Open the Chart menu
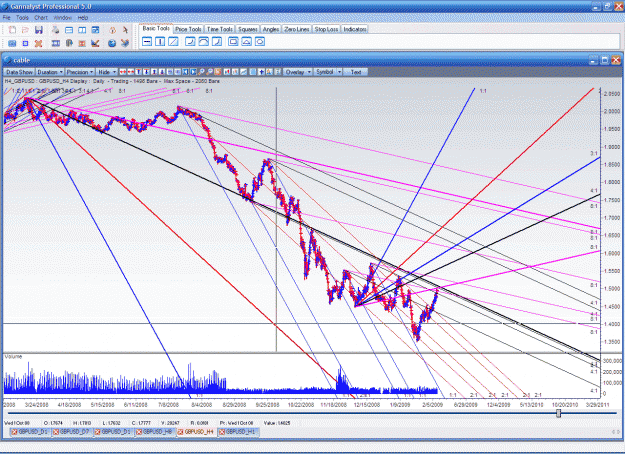The width and height of the screenshot is (625, 454). (x=41, y=18)
